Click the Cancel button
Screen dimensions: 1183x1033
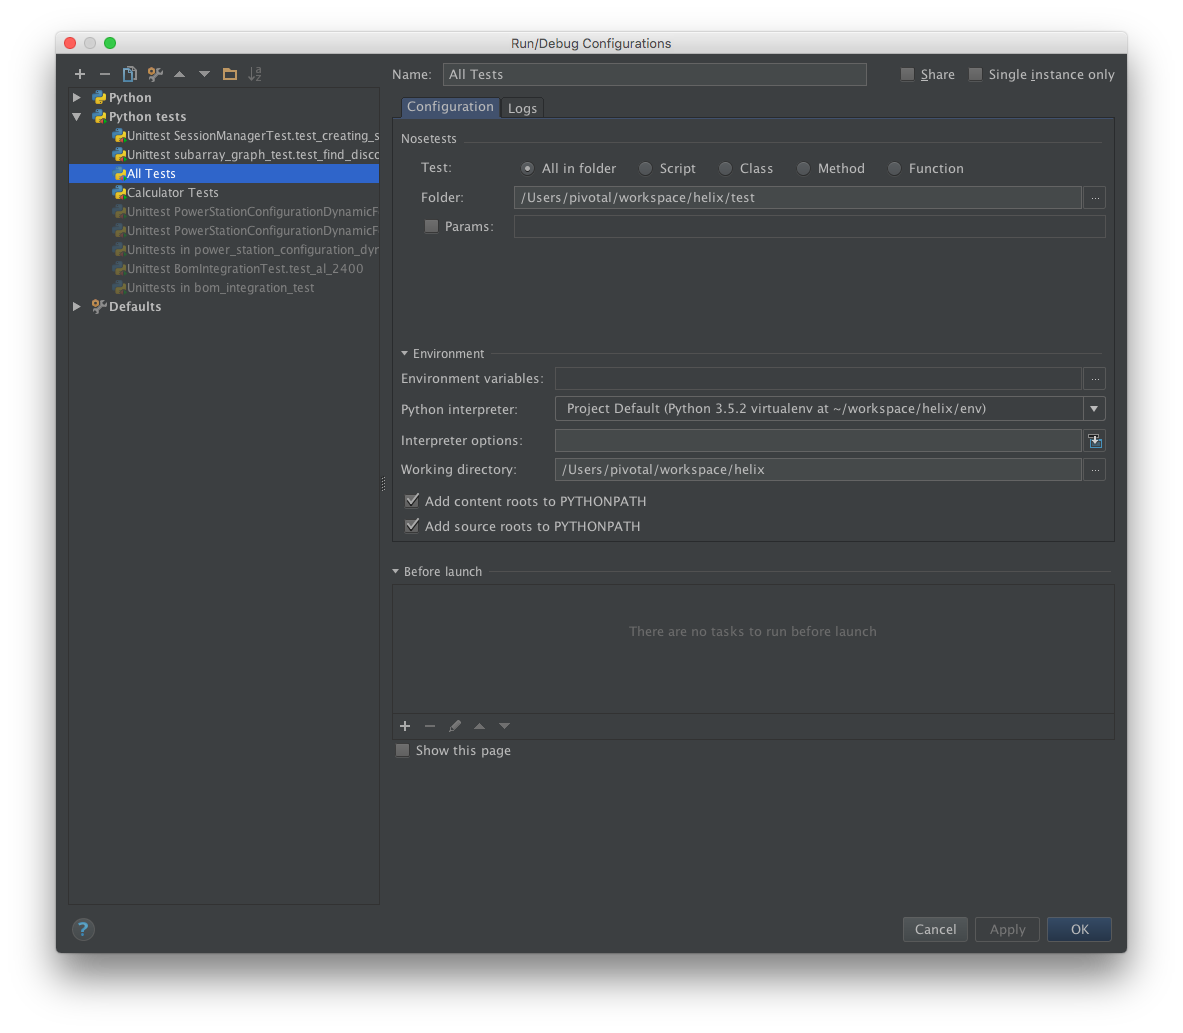[935, 930]
